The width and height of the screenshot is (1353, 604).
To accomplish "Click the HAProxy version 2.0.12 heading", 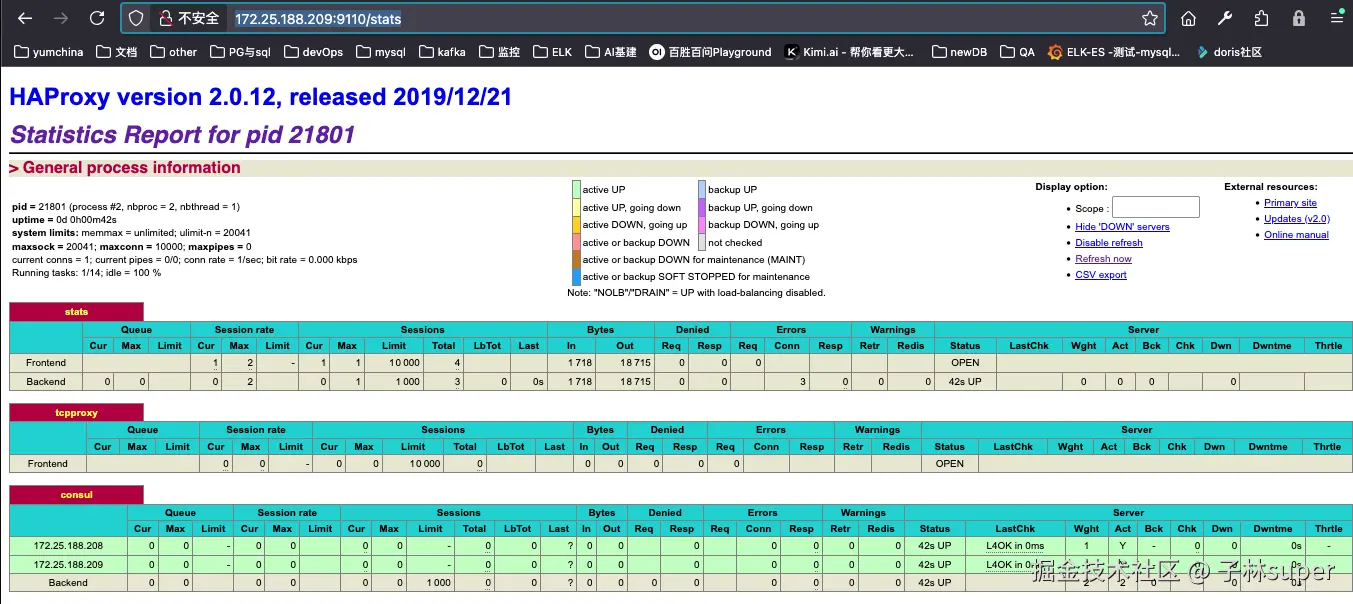I will [x=260, y=97].
